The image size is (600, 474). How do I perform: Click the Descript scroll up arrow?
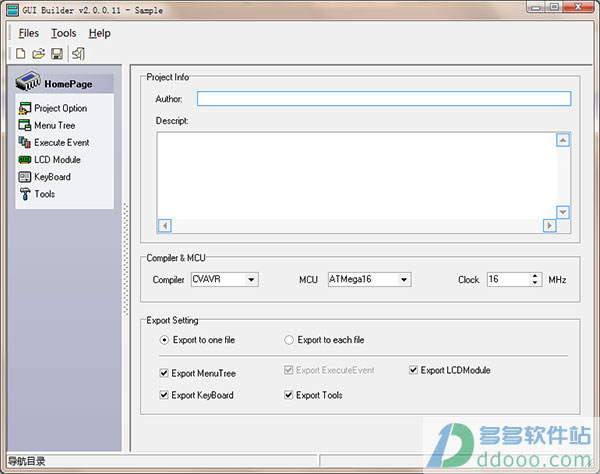click(x=562, y=140)
